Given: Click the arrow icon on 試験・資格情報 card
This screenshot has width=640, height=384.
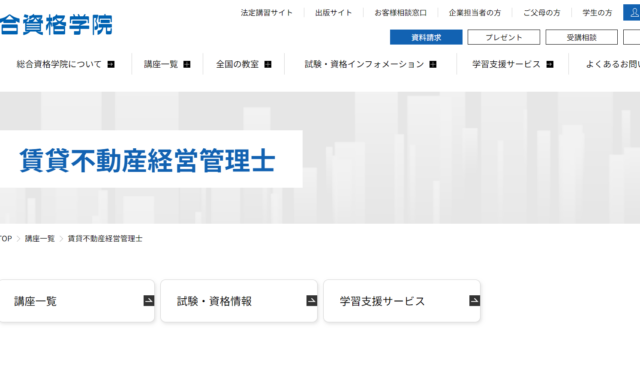Looking at the screenshot, I should click(x=311, y=301).
